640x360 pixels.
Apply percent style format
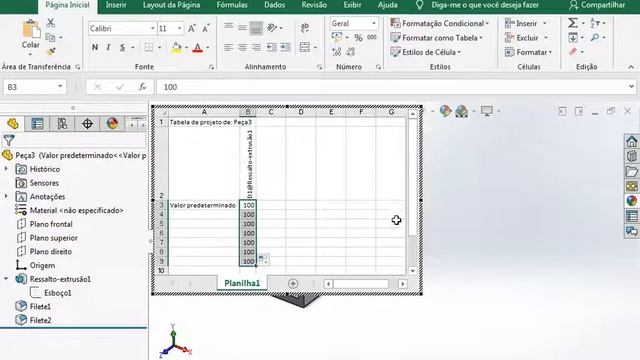(358, 38)
